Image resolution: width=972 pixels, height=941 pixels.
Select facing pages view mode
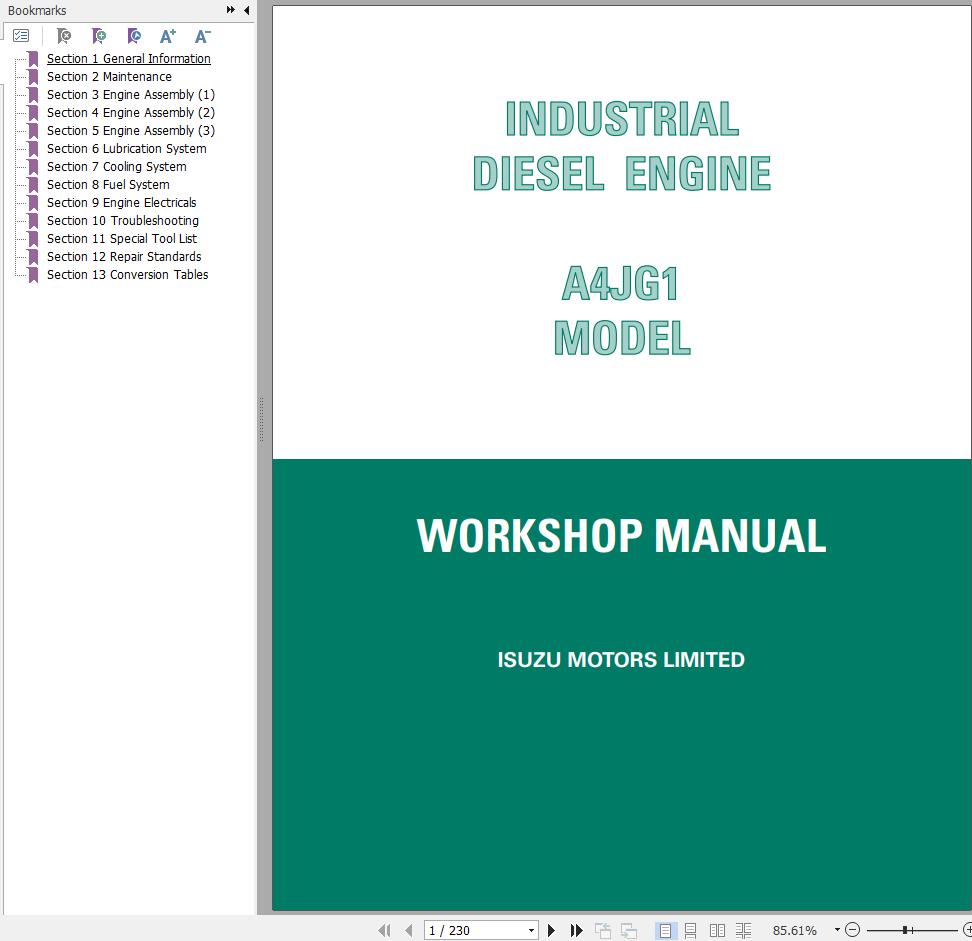point(717,930)
